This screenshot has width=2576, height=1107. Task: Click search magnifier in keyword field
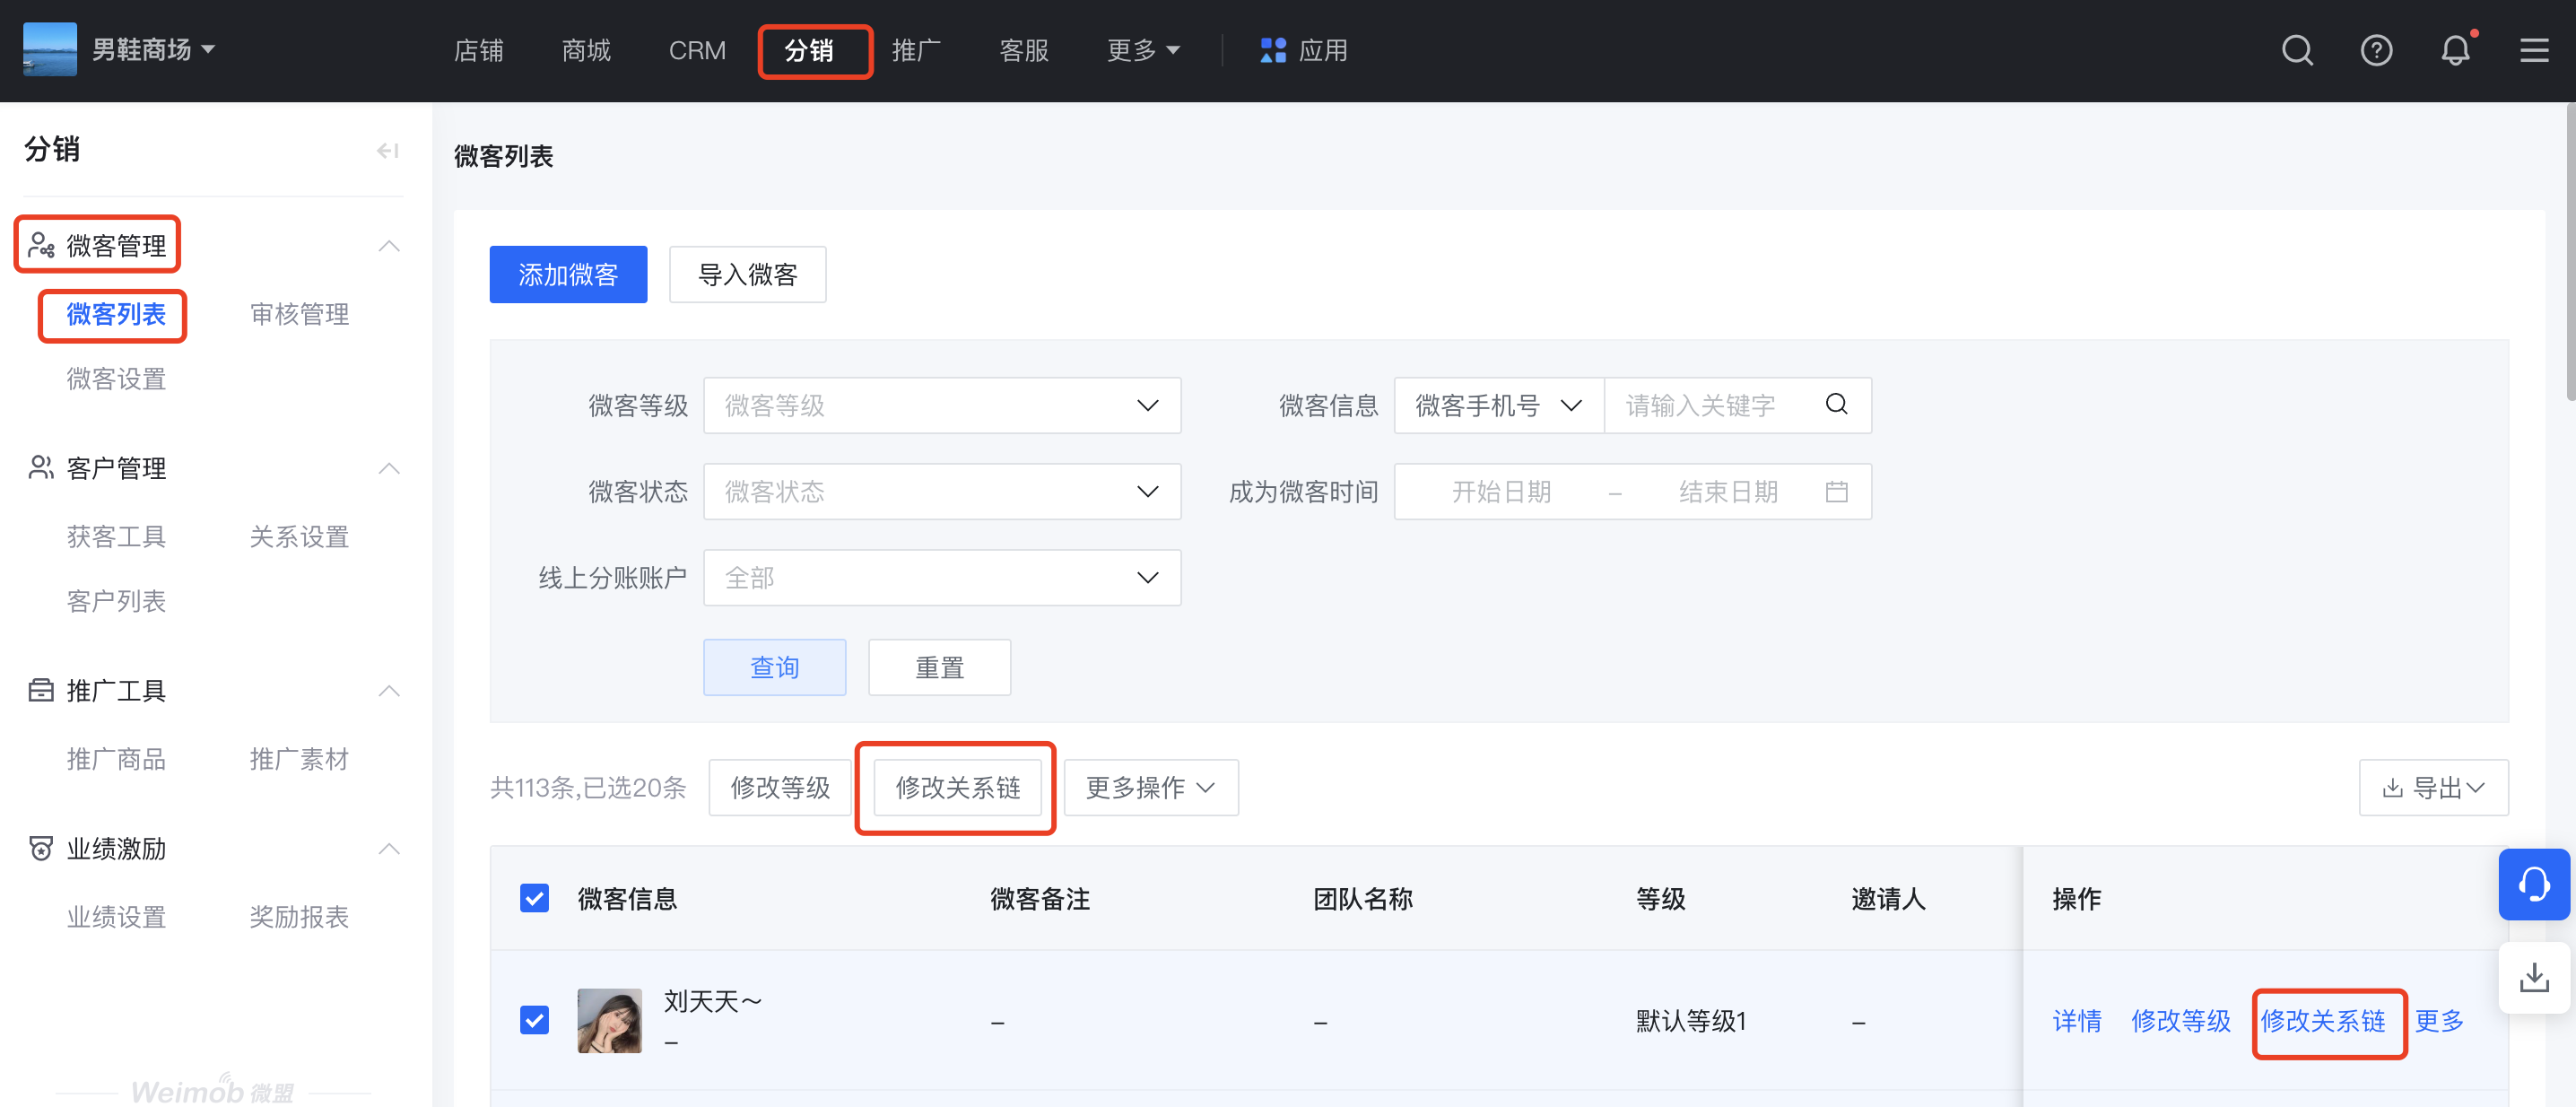1836,404
